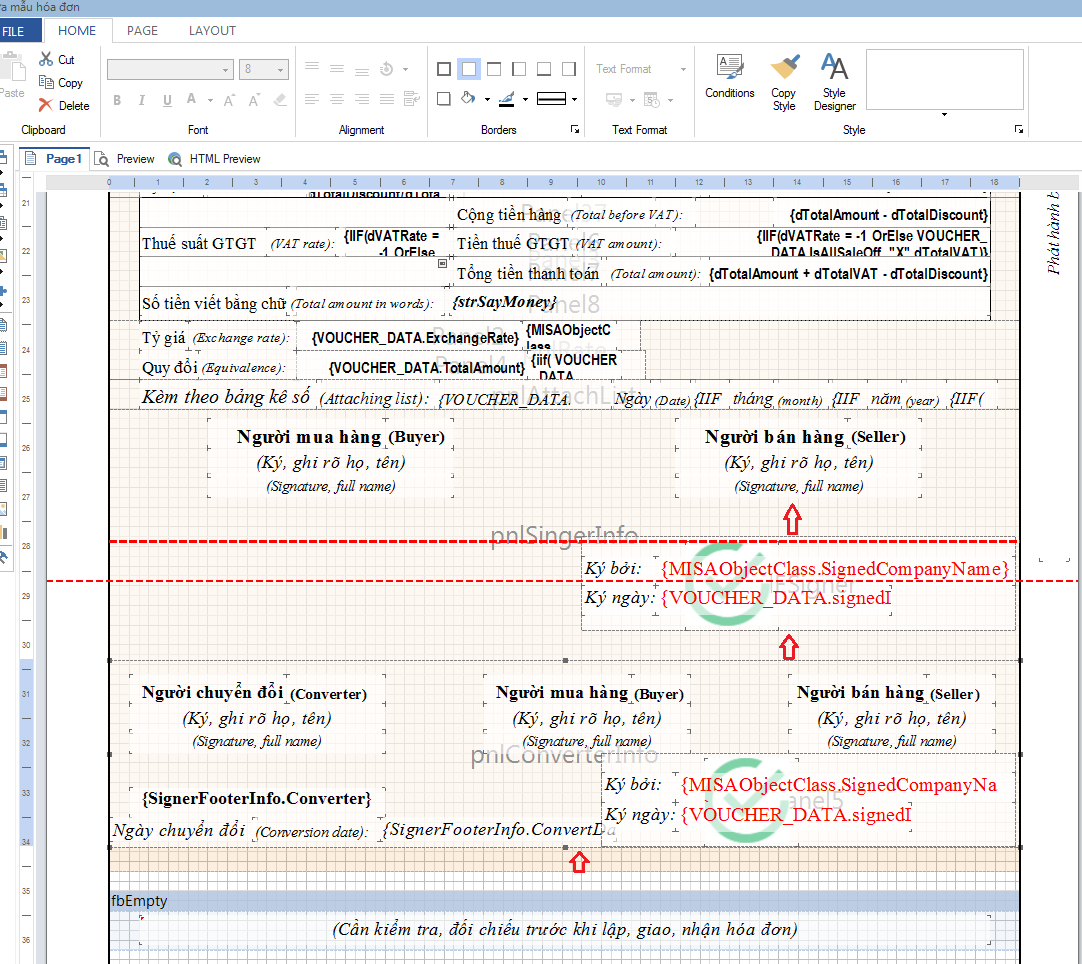The height and width of the screenshot is (964, 1082).
Task: Click the word wrap icon
Action: [x=412, y=99]
